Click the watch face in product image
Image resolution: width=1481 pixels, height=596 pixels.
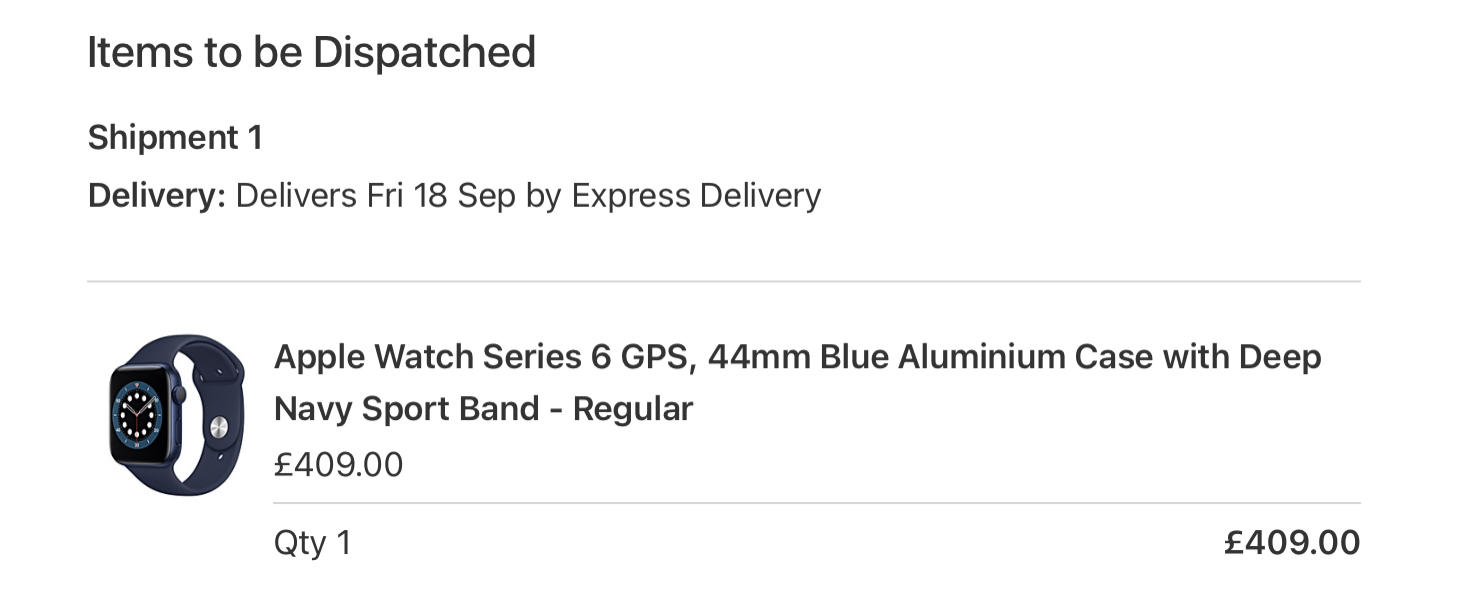tap(143, 414)
